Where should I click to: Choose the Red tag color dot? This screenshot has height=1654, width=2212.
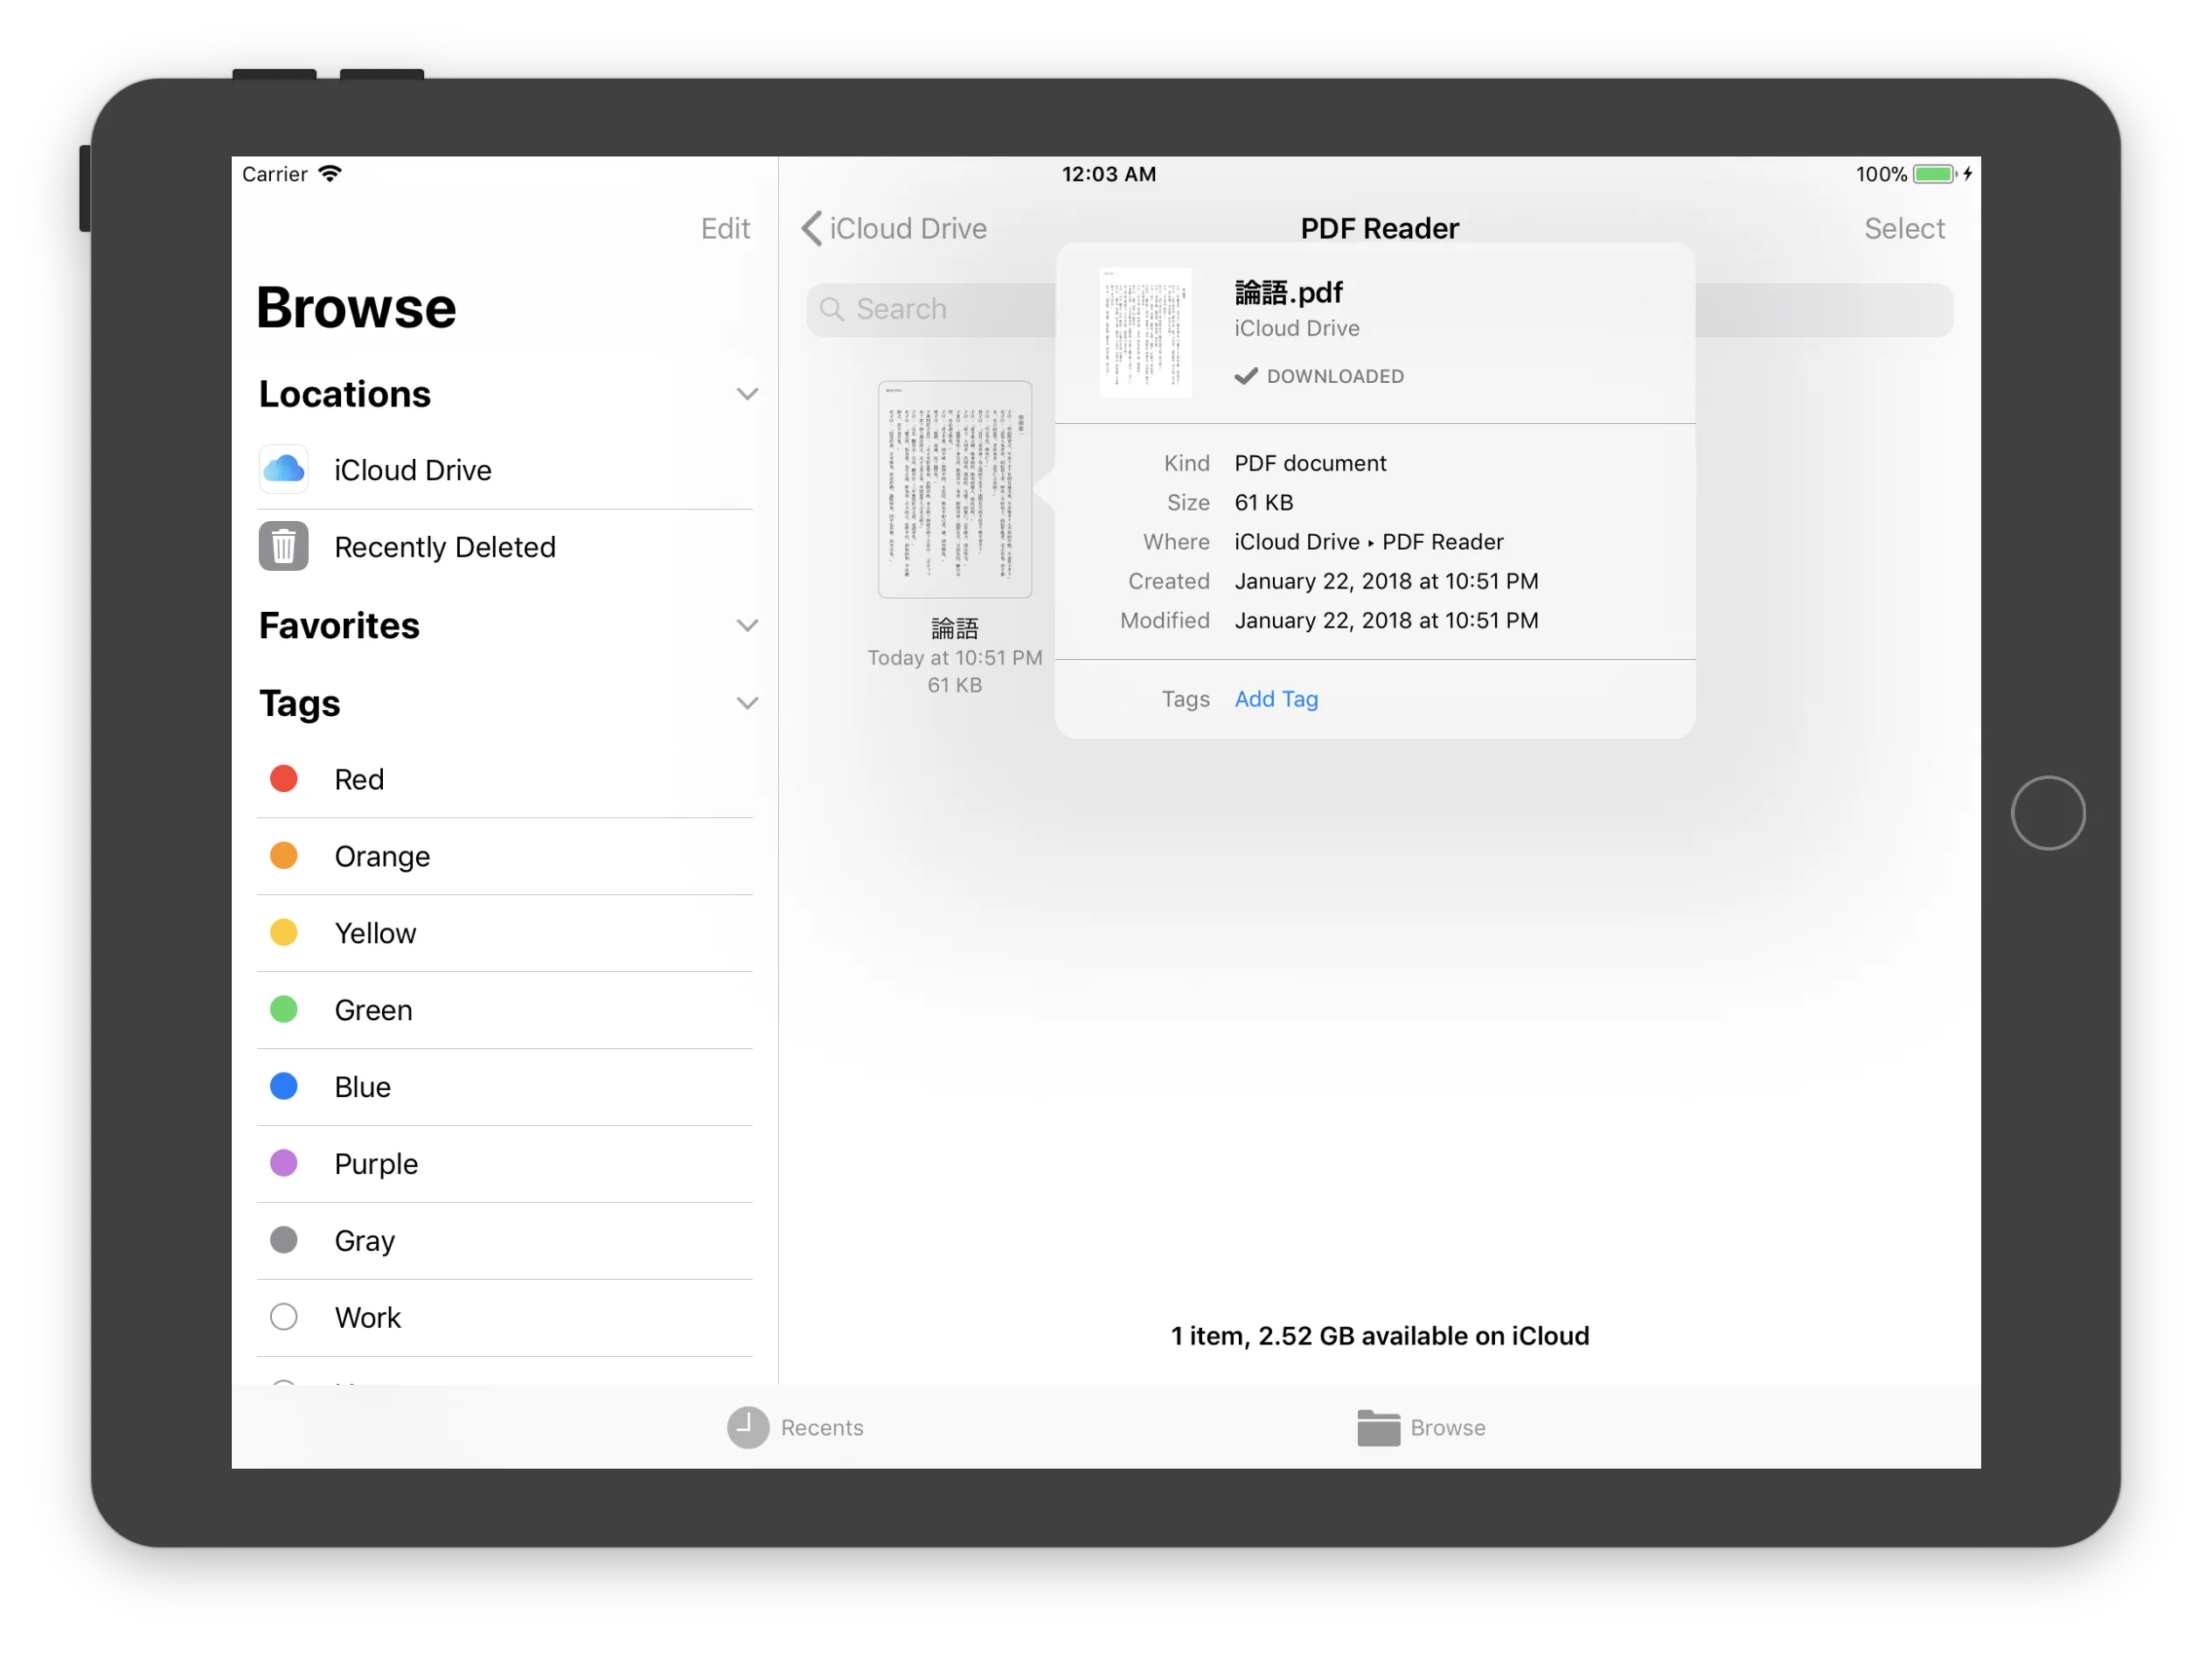coord(284,779)
